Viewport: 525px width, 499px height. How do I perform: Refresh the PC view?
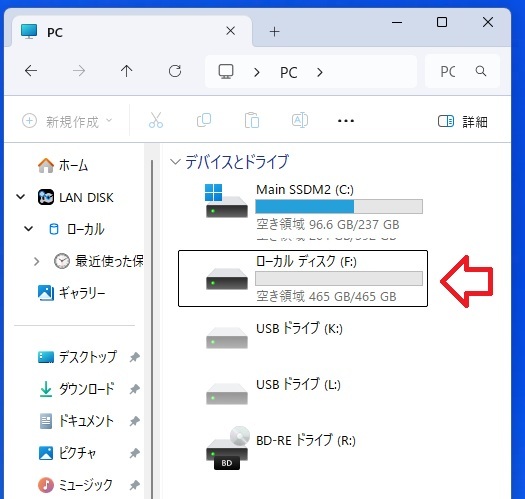pyautogui.click(x=175, y=71)
